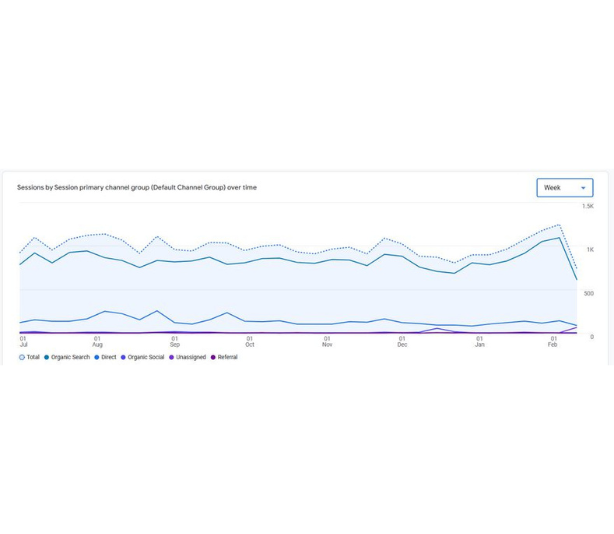This screenshot has height=534, width=614.
Task: Select the 01 Jul x-axis marker
Action: click(23, 341)
